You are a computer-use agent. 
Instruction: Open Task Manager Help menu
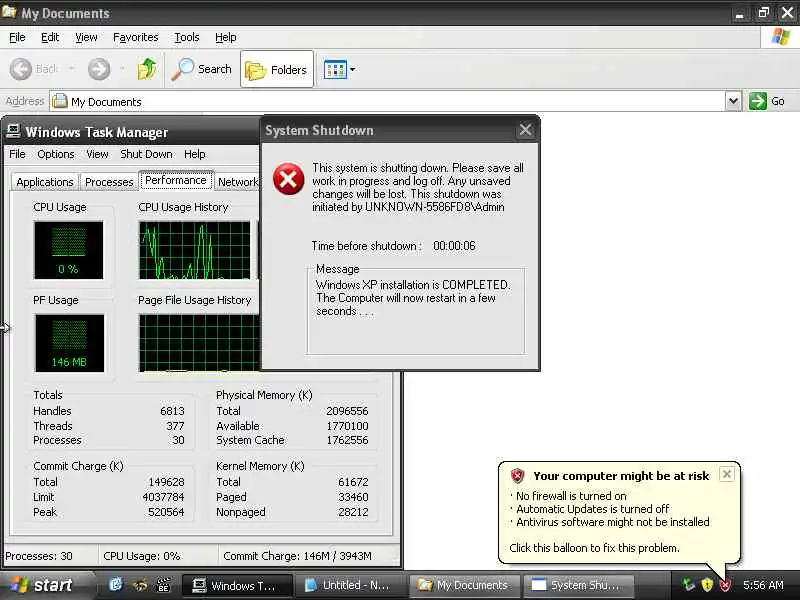click(194, 154)
